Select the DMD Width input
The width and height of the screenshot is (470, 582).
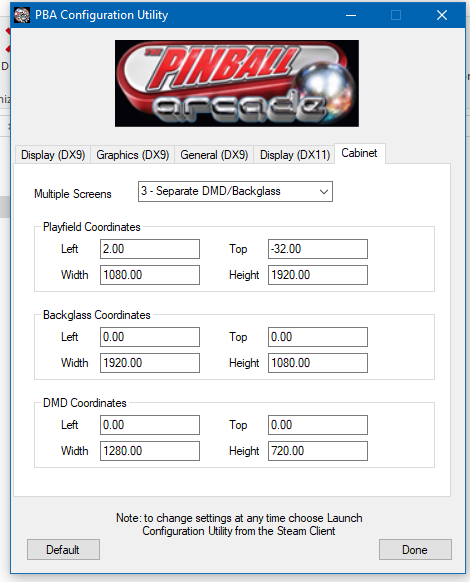pos(150,451)
